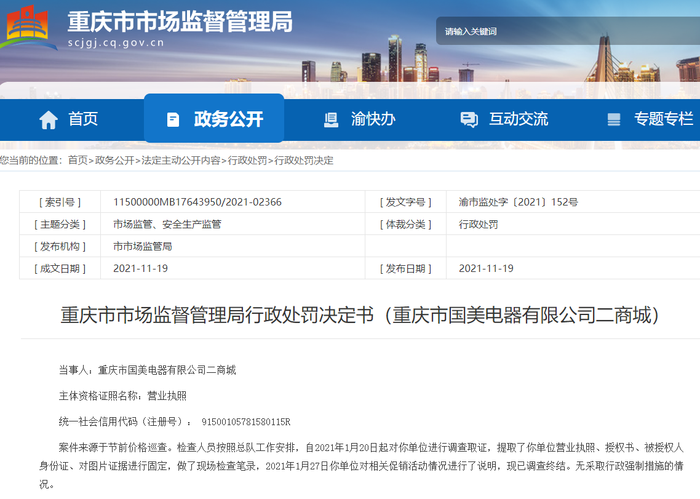Click the 主体资格证照名称：营业执照 line
This screenshot has height=499, width=700.
click(123, 396)
